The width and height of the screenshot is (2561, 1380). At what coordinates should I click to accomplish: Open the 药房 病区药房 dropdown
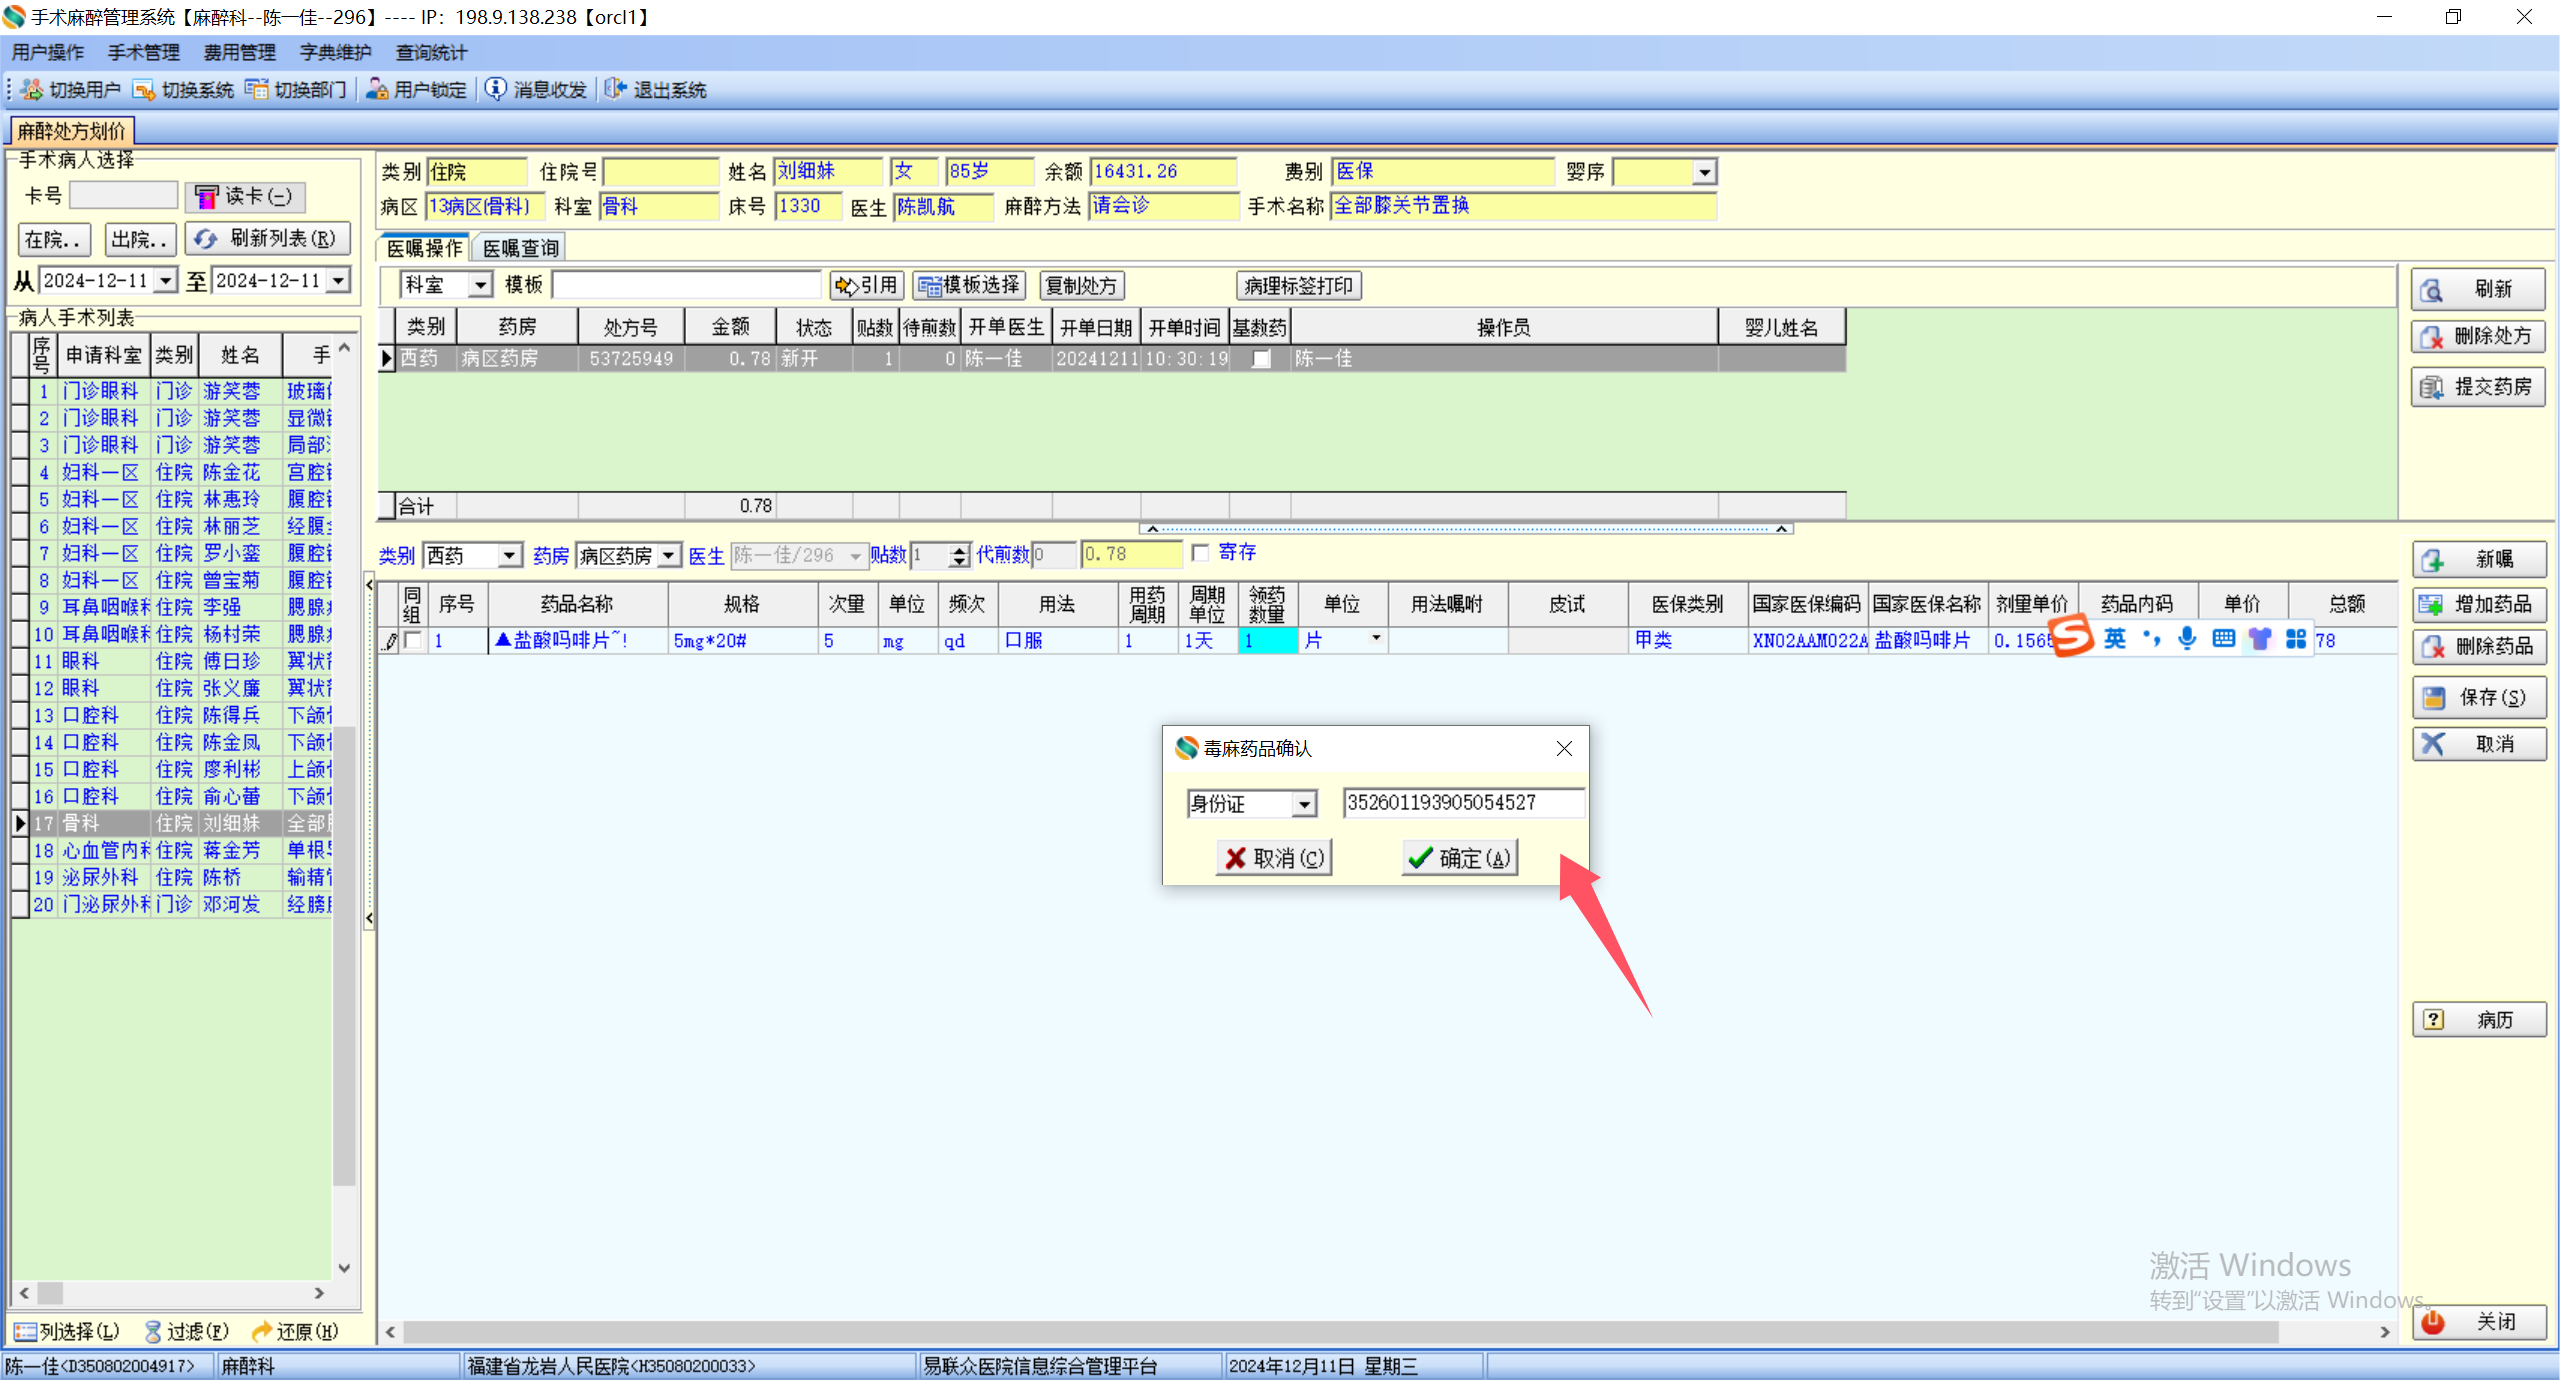[x=669, y=556]
